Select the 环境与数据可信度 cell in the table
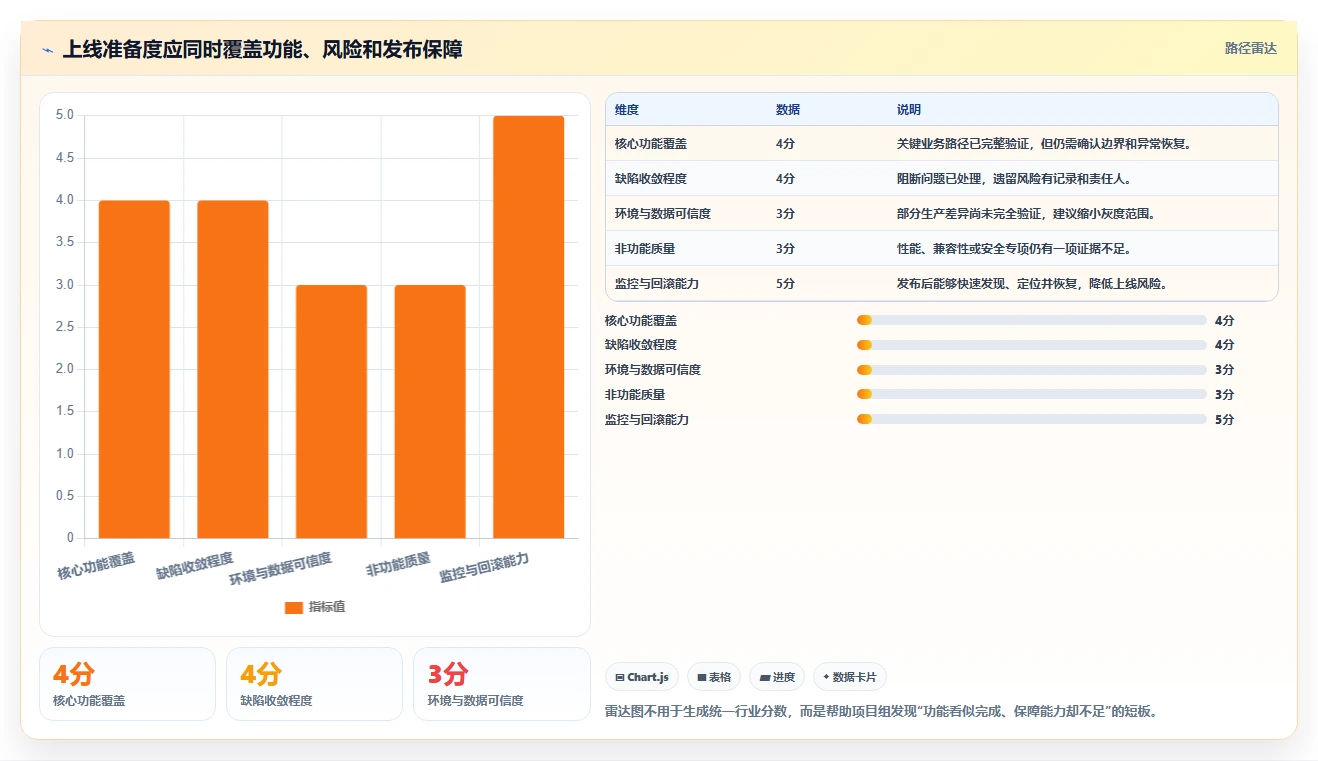The height and width of the screenshot is (761, 1318). [663, 214]
